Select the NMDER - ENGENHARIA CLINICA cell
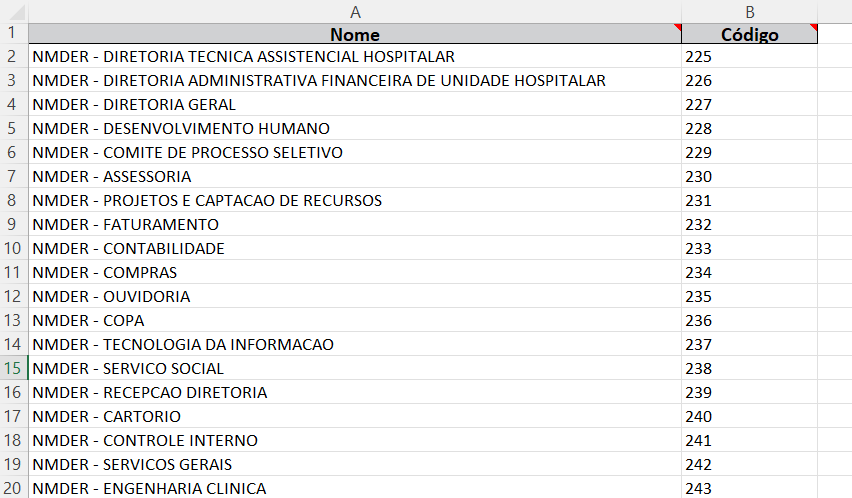The image size is (852, 498). (x=149, y=489)
